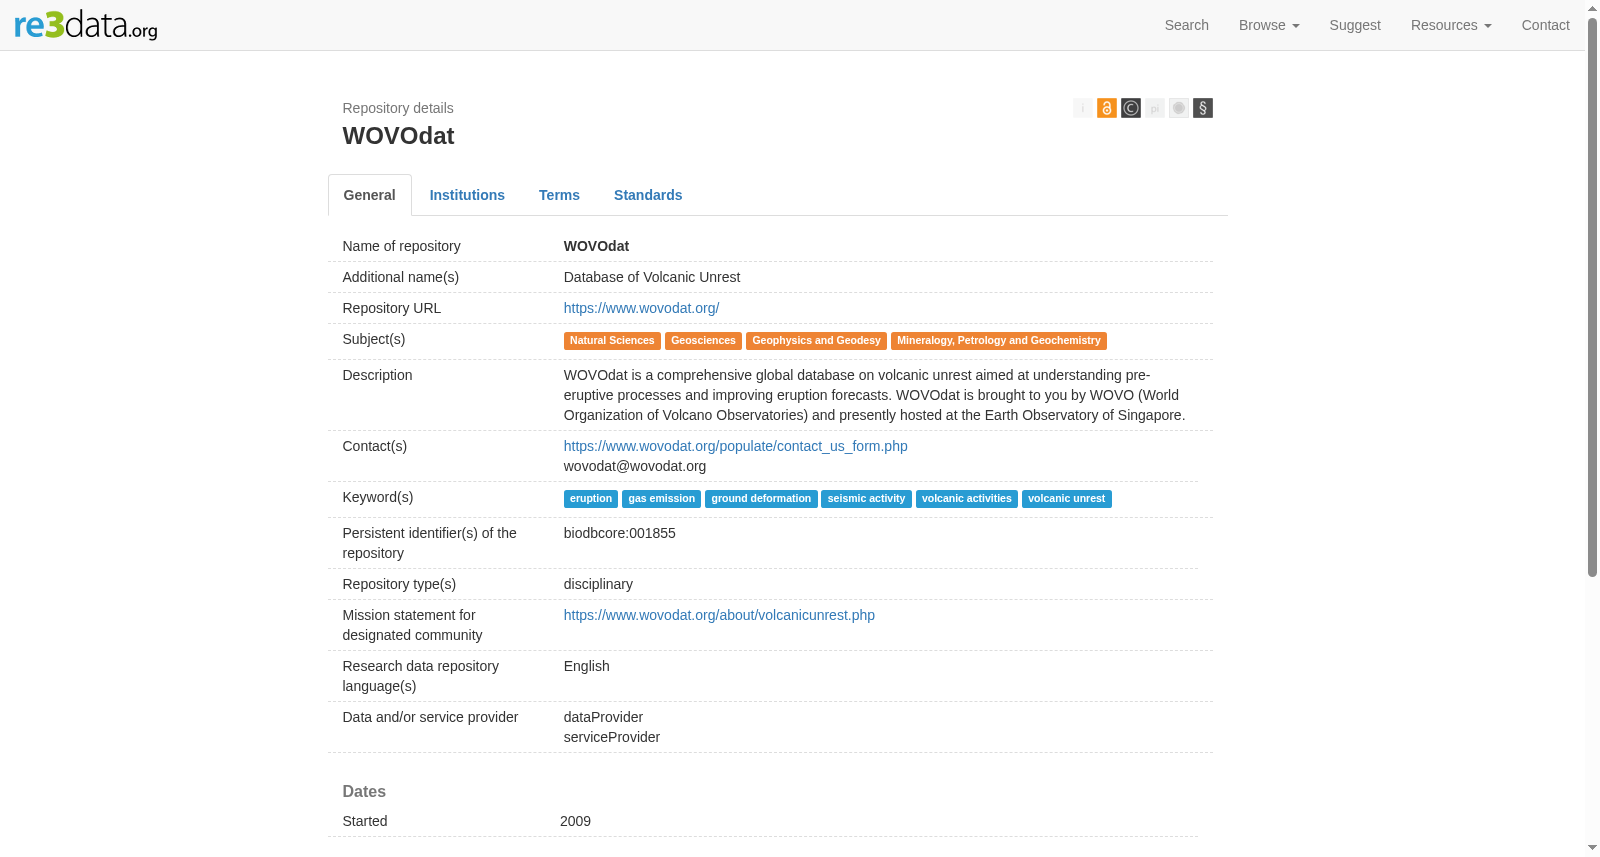
Task: Click the Geophysics and Geodesy subject tag
Action: coord(816,341)
